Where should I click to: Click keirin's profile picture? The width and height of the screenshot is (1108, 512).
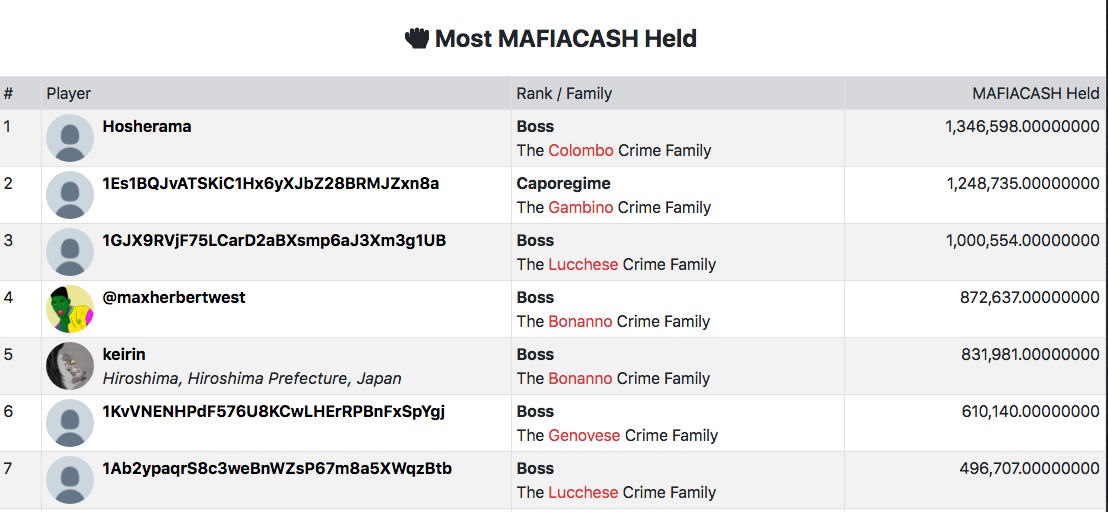click(70, 366)
